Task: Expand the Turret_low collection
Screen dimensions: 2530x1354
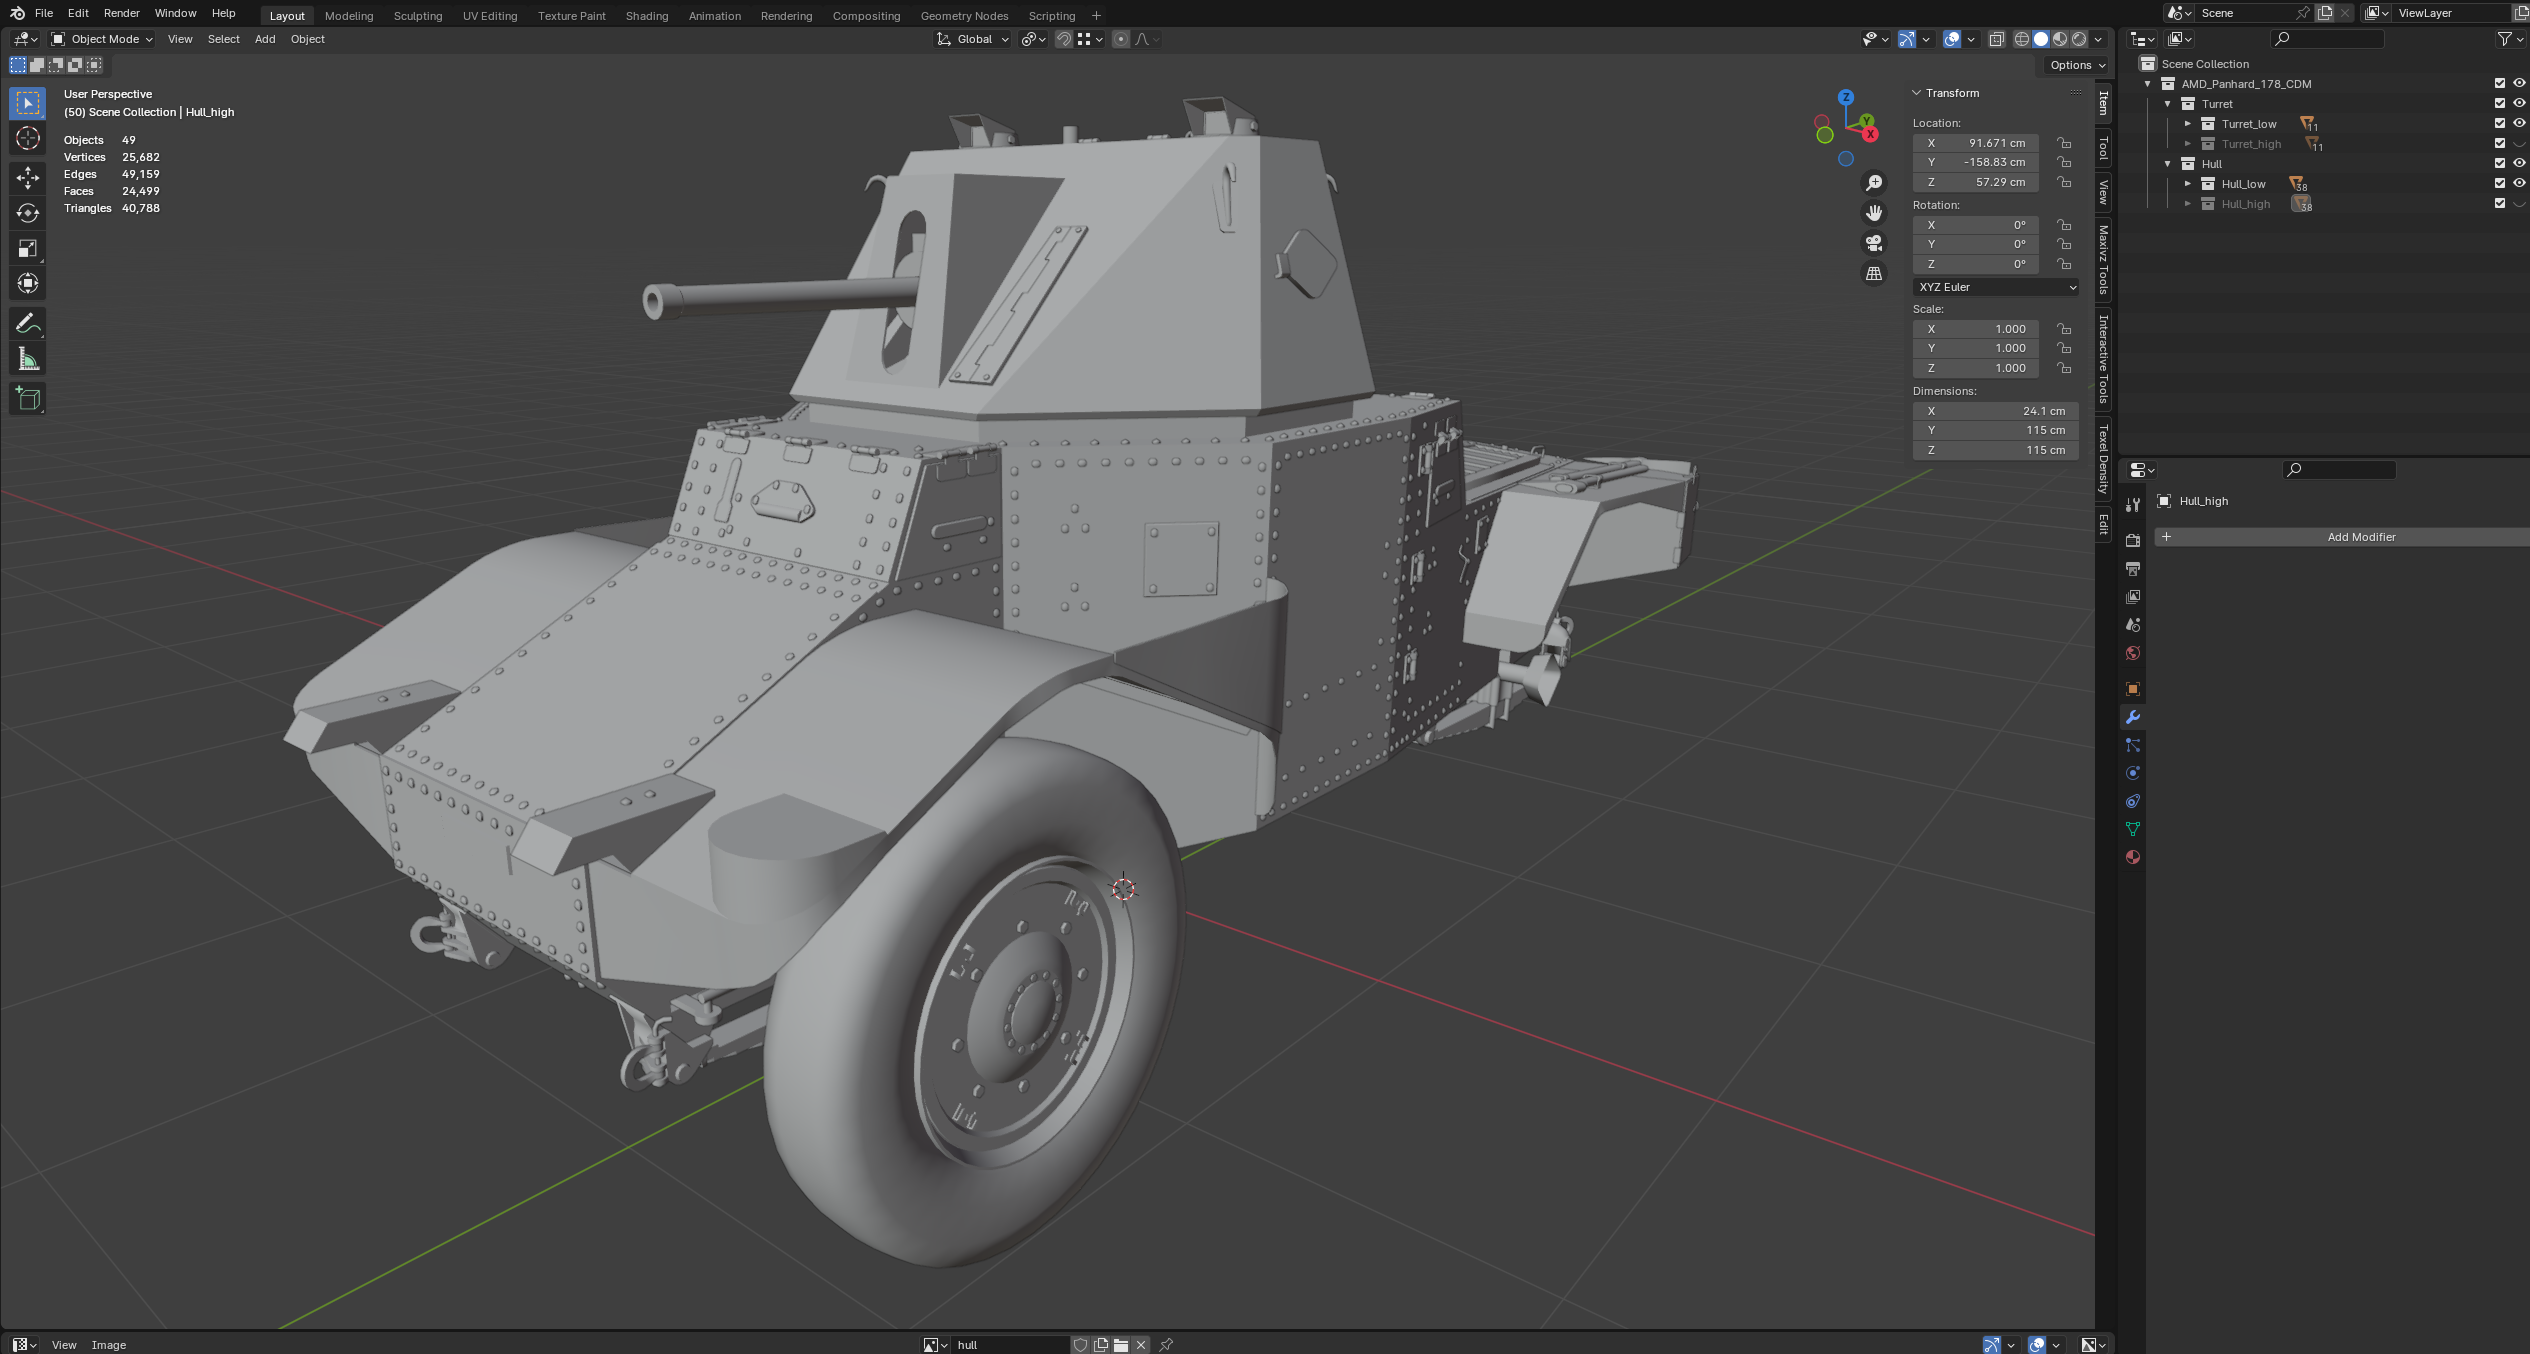Action: 2188,124
